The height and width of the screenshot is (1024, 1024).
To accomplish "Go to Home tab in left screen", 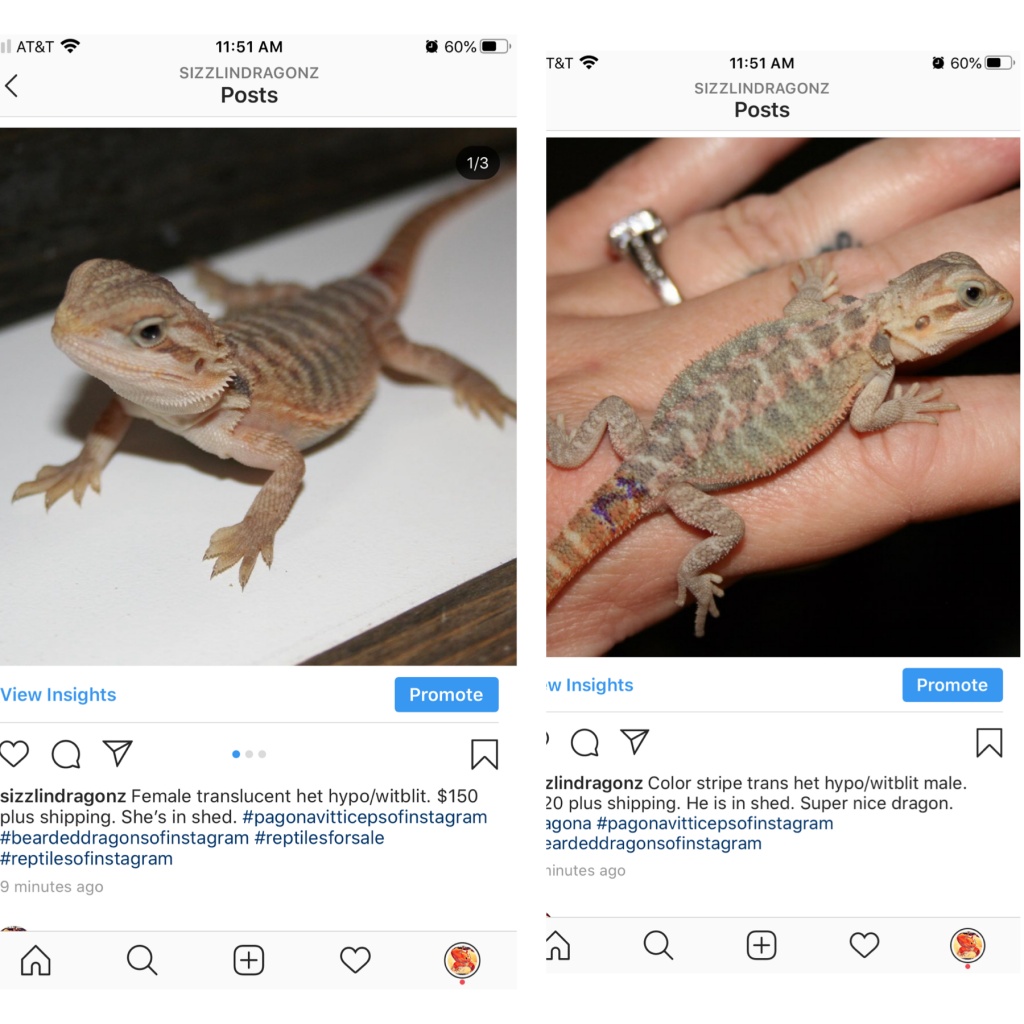I will pos(36,960).
